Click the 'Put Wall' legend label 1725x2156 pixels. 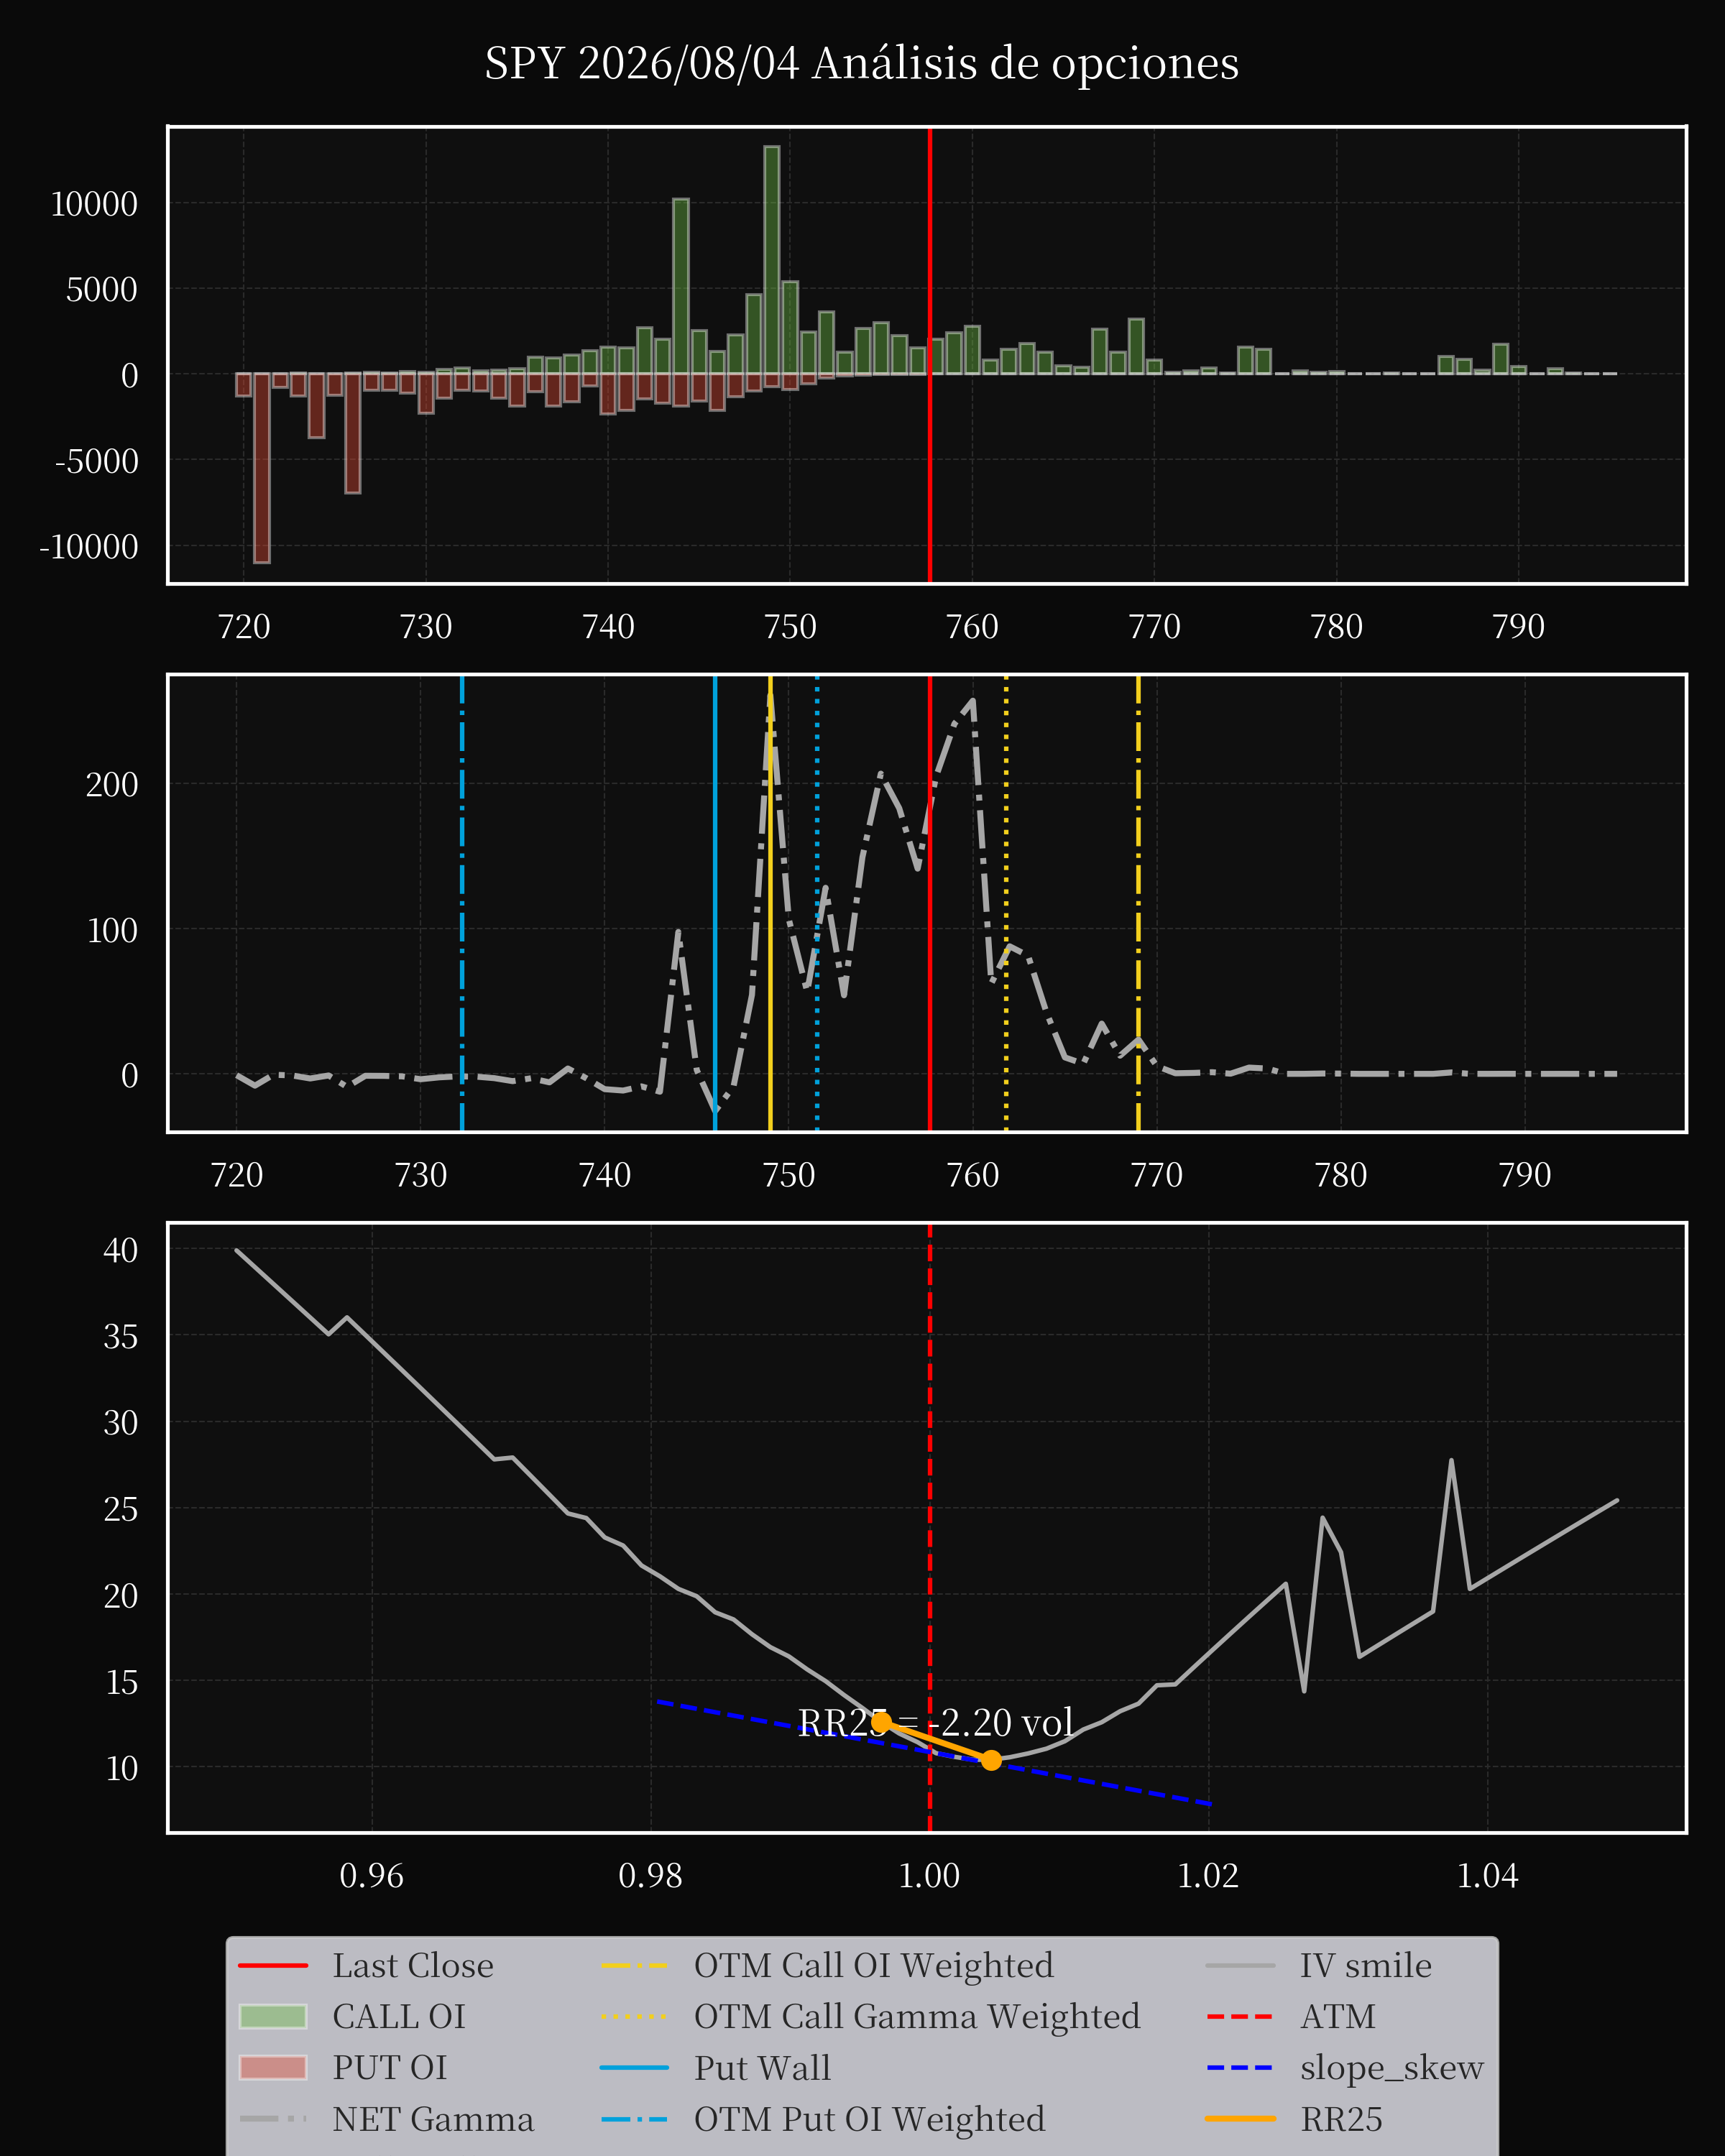point(762,2068)
